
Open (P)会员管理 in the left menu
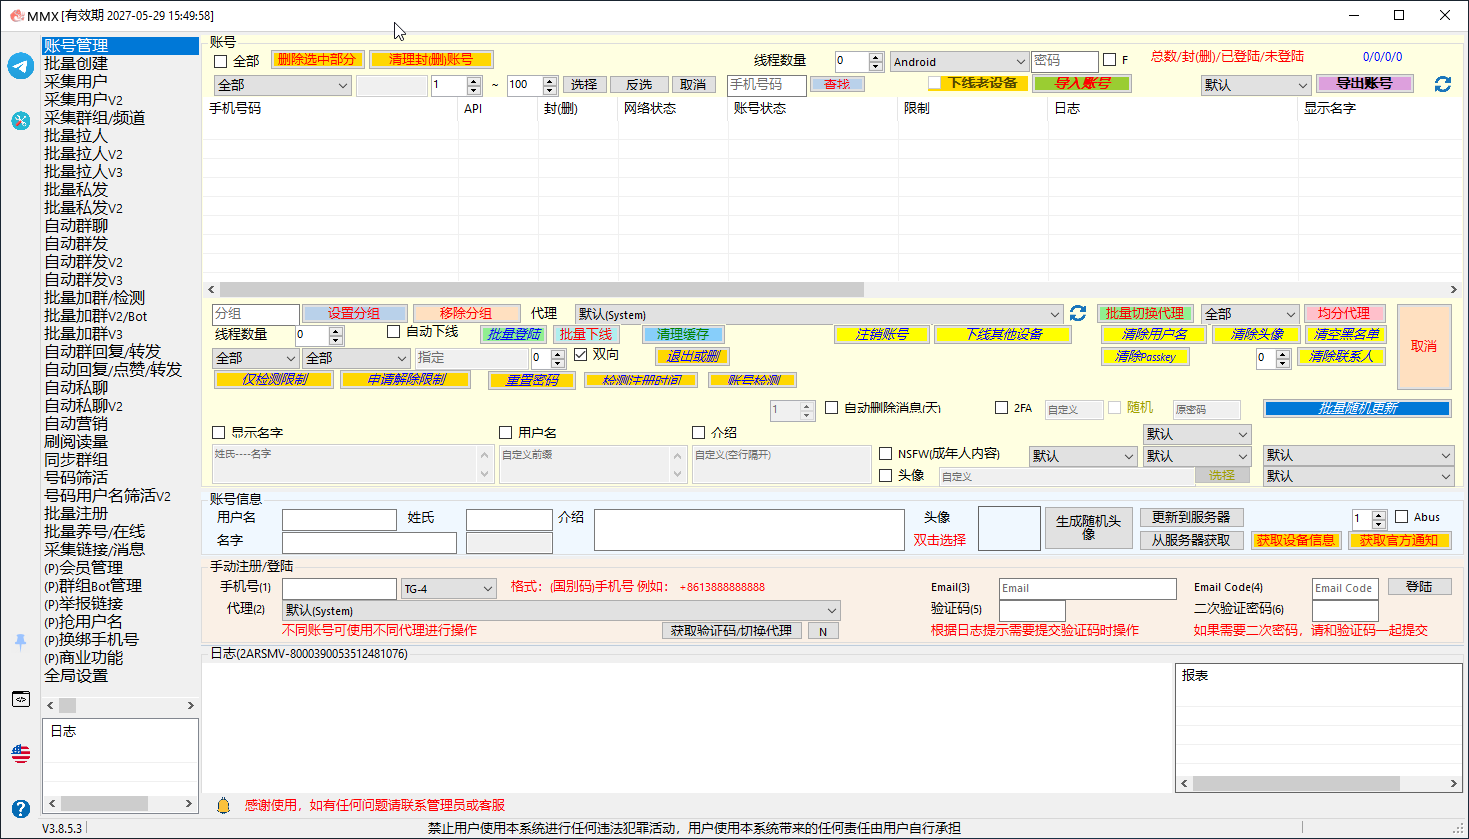coord(84,567)
